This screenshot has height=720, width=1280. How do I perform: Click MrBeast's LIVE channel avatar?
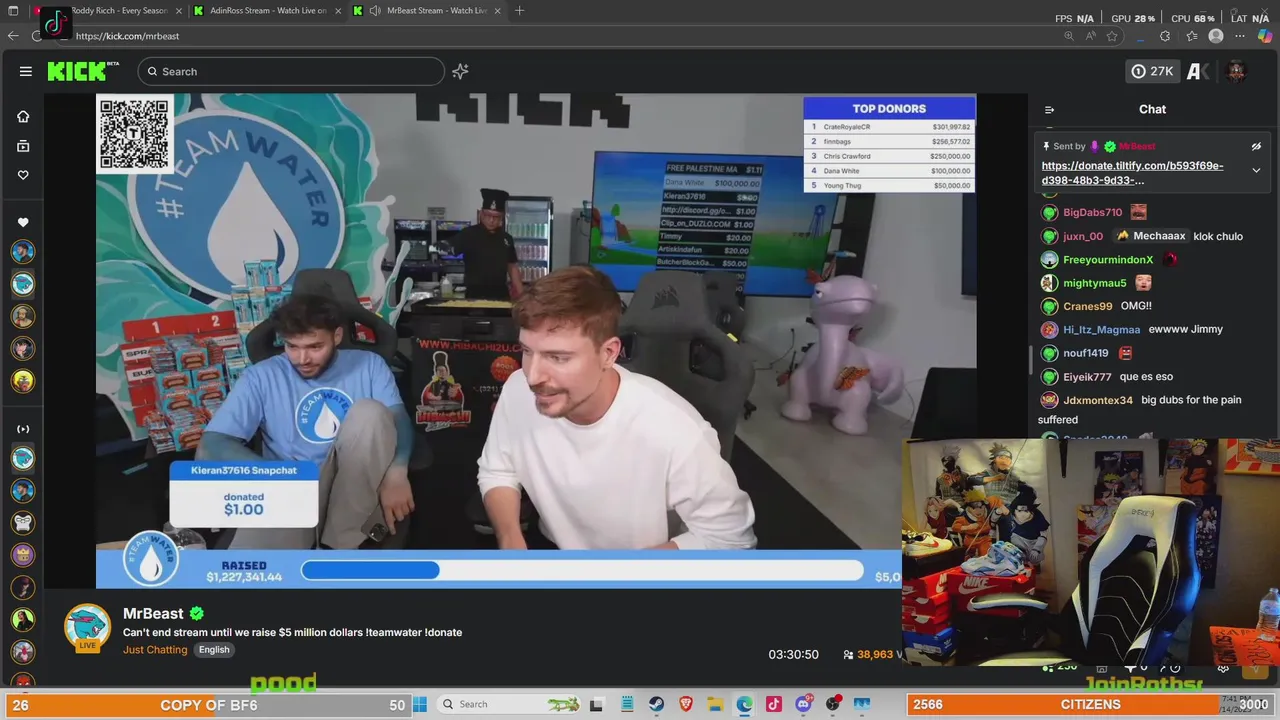(88, 628)
